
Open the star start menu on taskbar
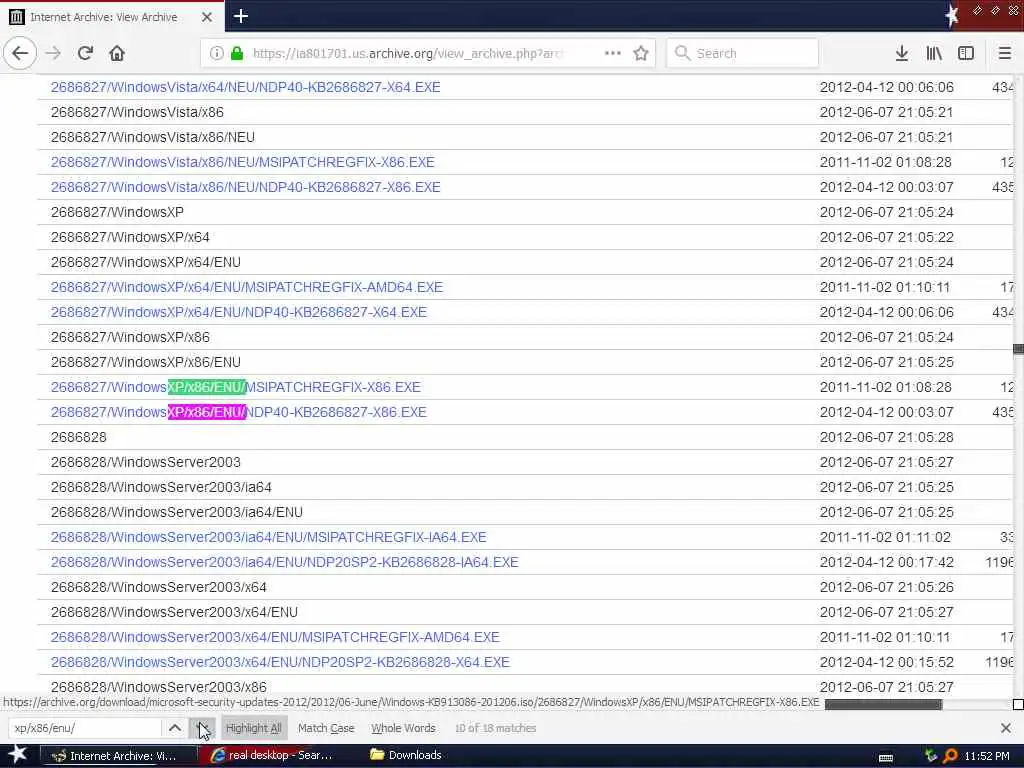point(17,755)
